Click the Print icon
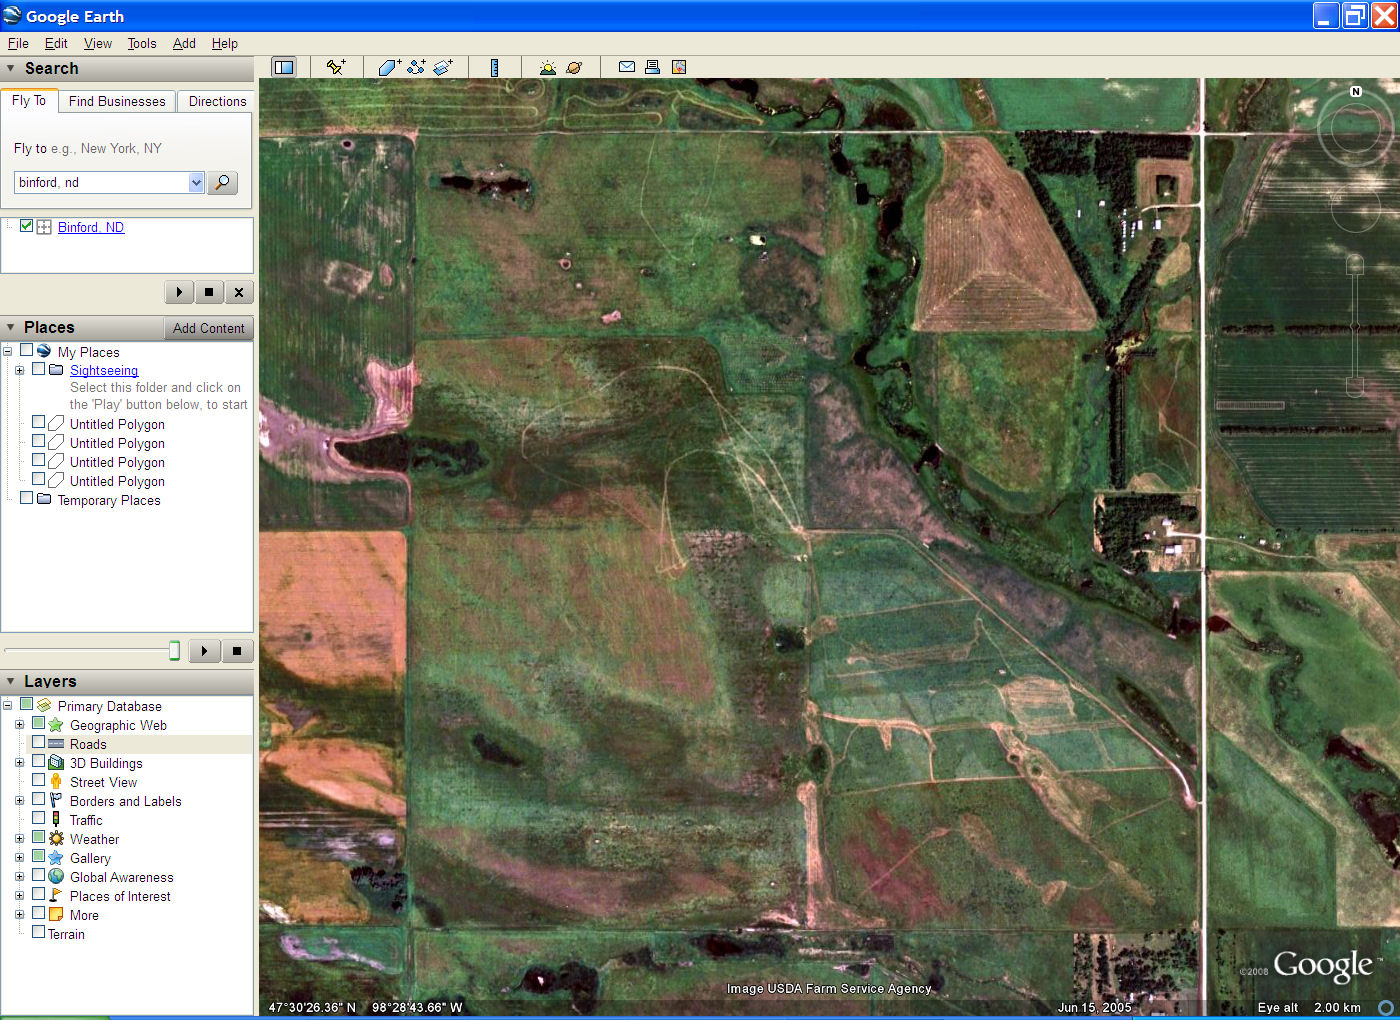Image resolution: width=1400 pixels, height=1020 pixels. tap(652, 67)
